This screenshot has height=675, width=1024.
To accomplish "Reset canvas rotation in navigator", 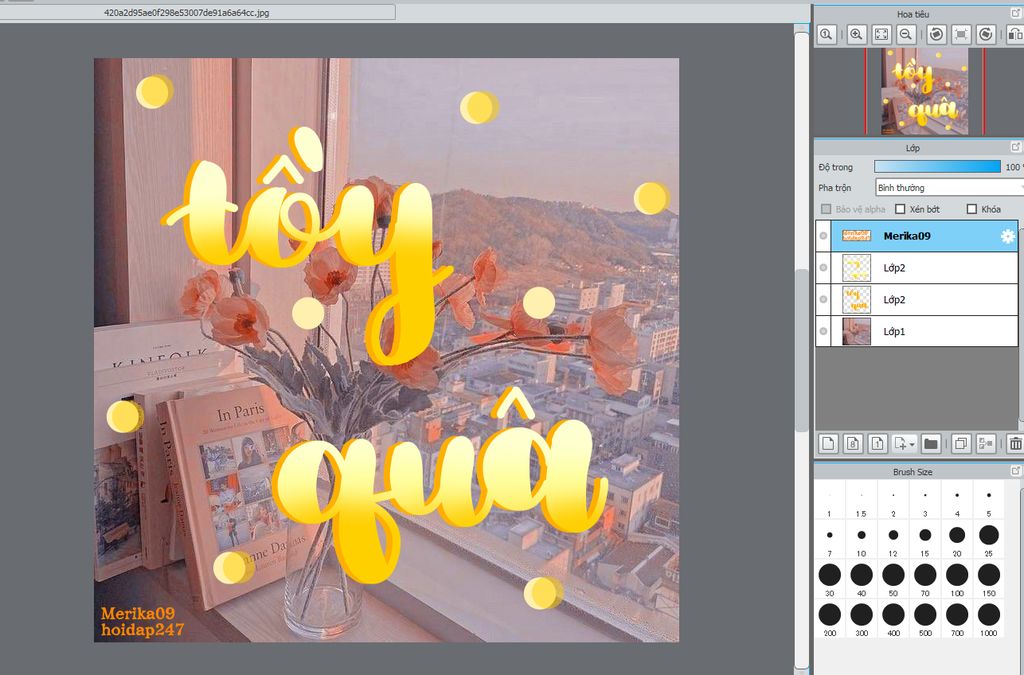I will click(961, 34).
